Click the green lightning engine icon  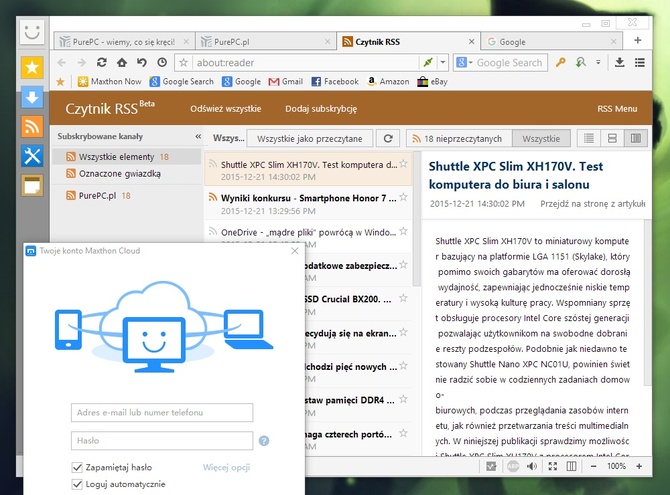428,63
